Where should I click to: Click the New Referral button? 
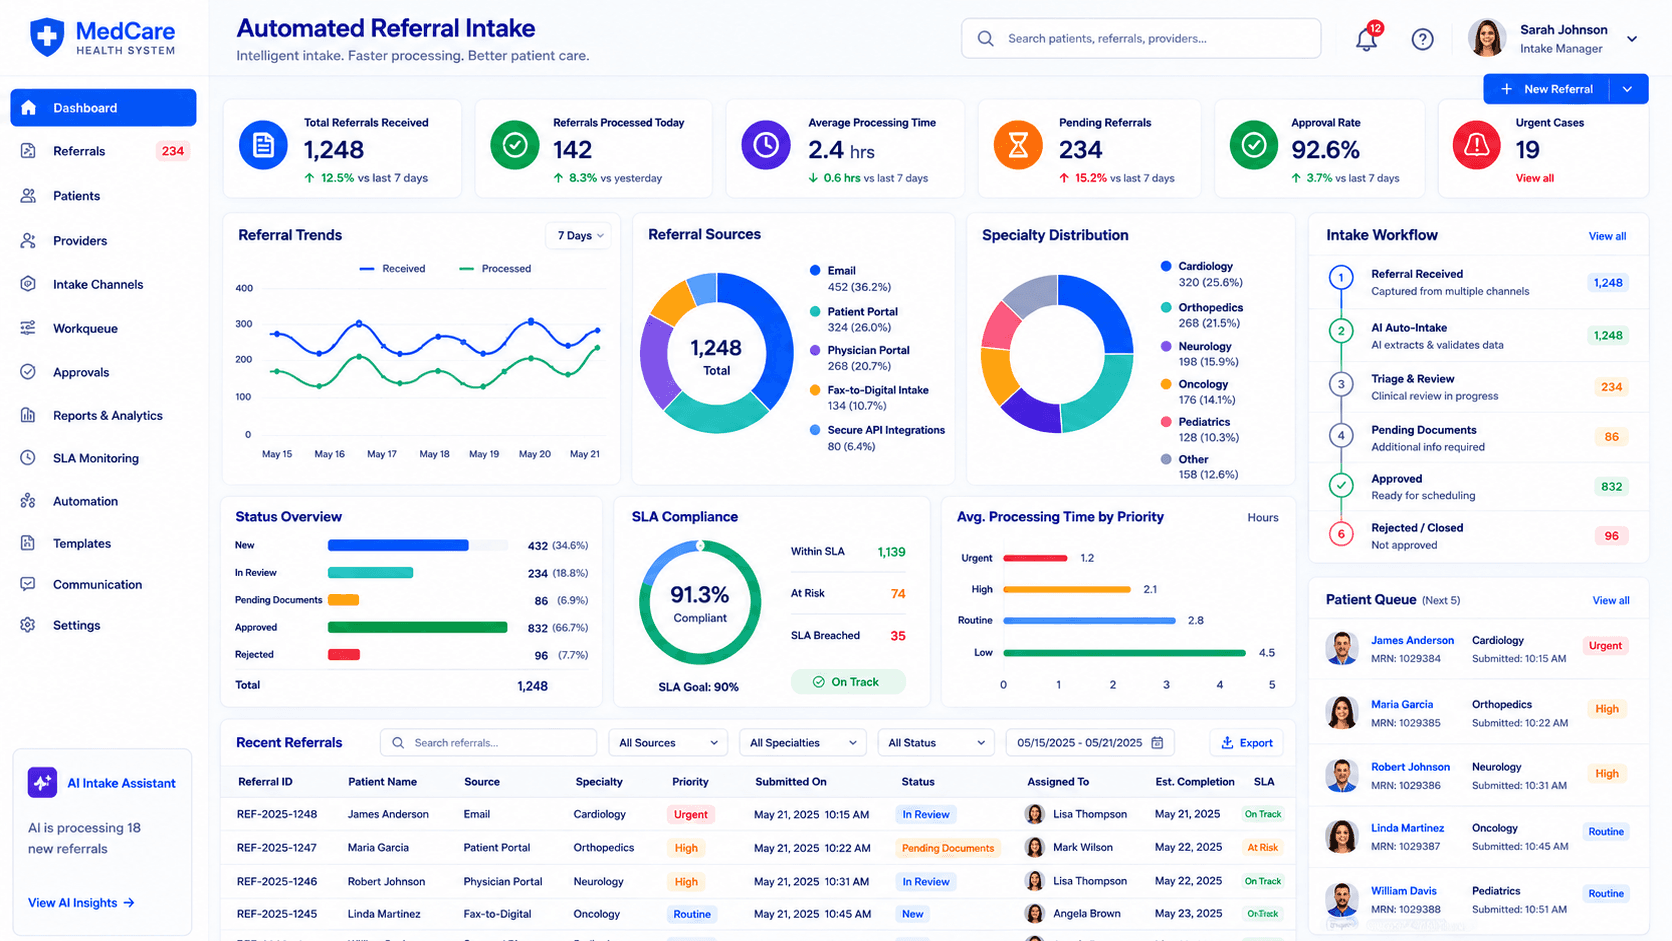1547,89
